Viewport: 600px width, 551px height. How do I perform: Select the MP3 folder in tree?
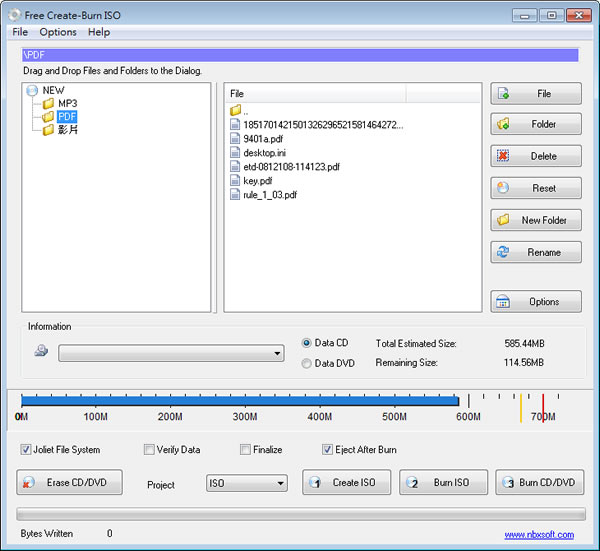click(x=66, y=103)
